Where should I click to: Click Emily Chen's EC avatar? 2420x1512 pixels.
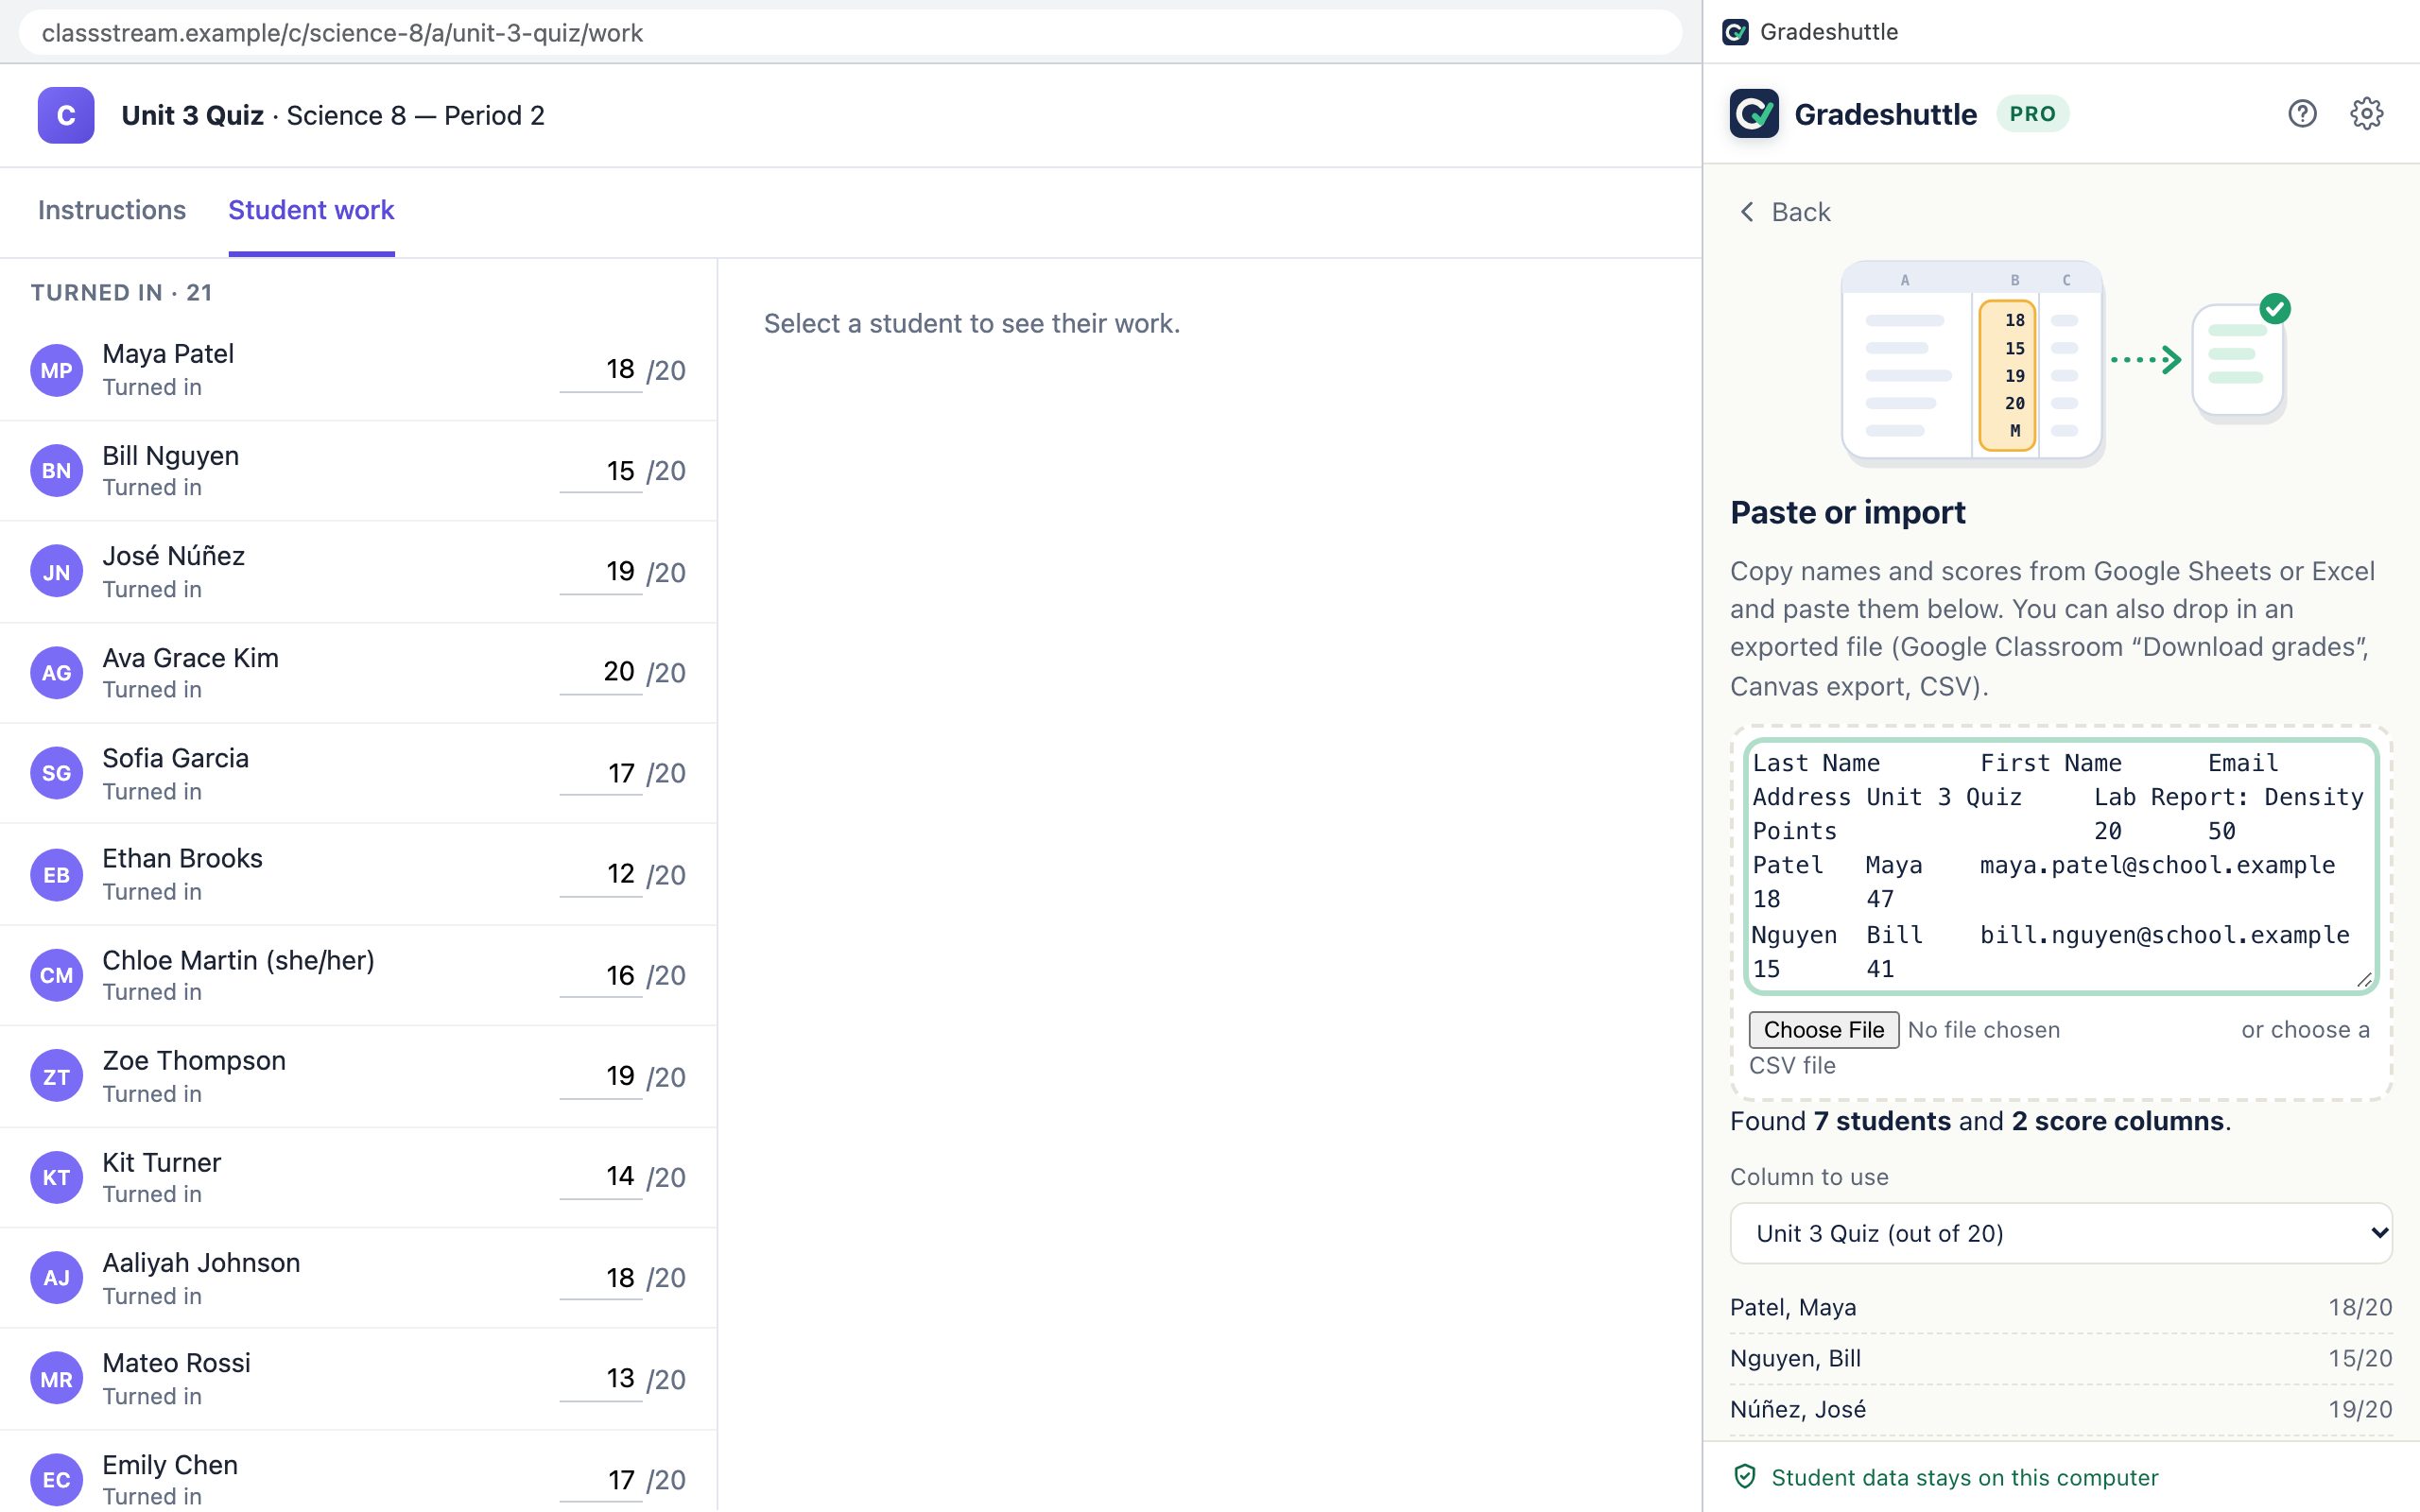tap(56, 1479)
